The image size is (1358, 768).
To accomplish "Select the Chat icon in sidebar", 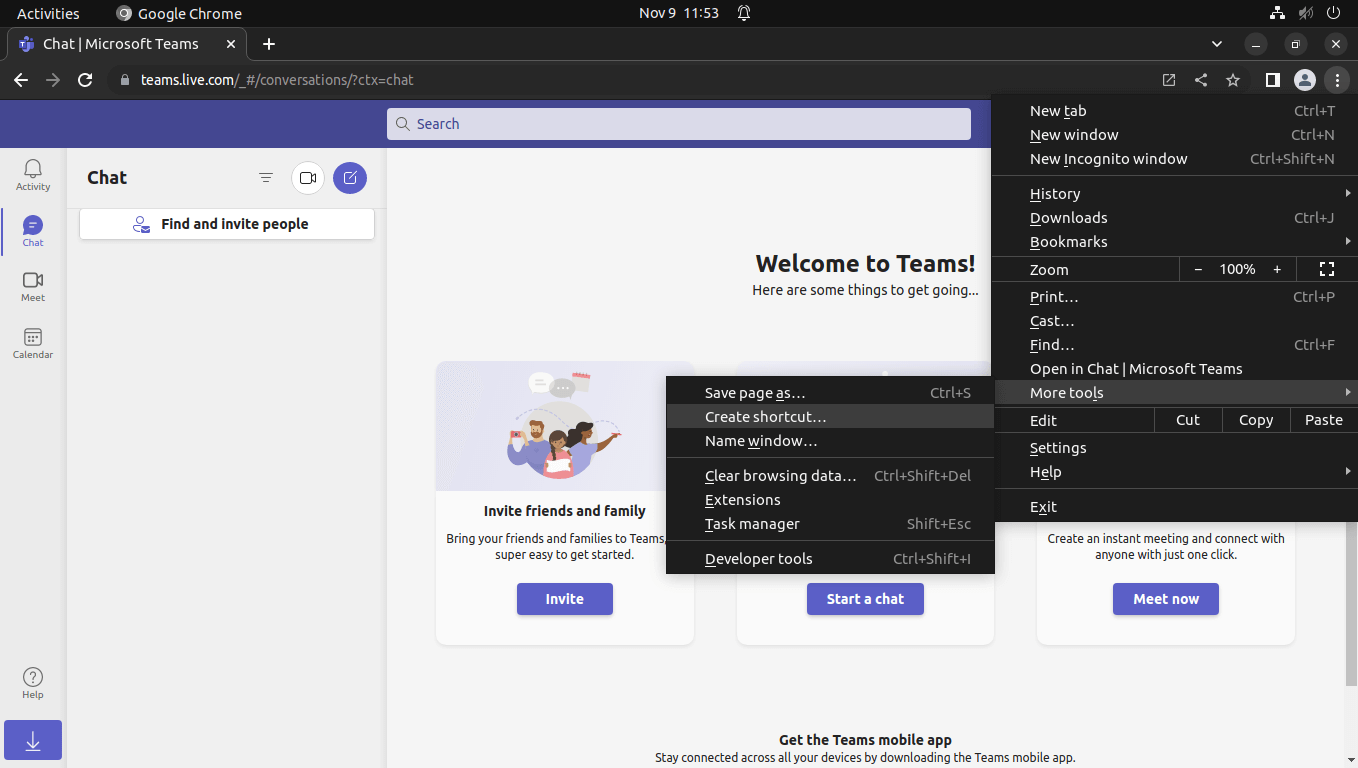I will pos(32,230).
